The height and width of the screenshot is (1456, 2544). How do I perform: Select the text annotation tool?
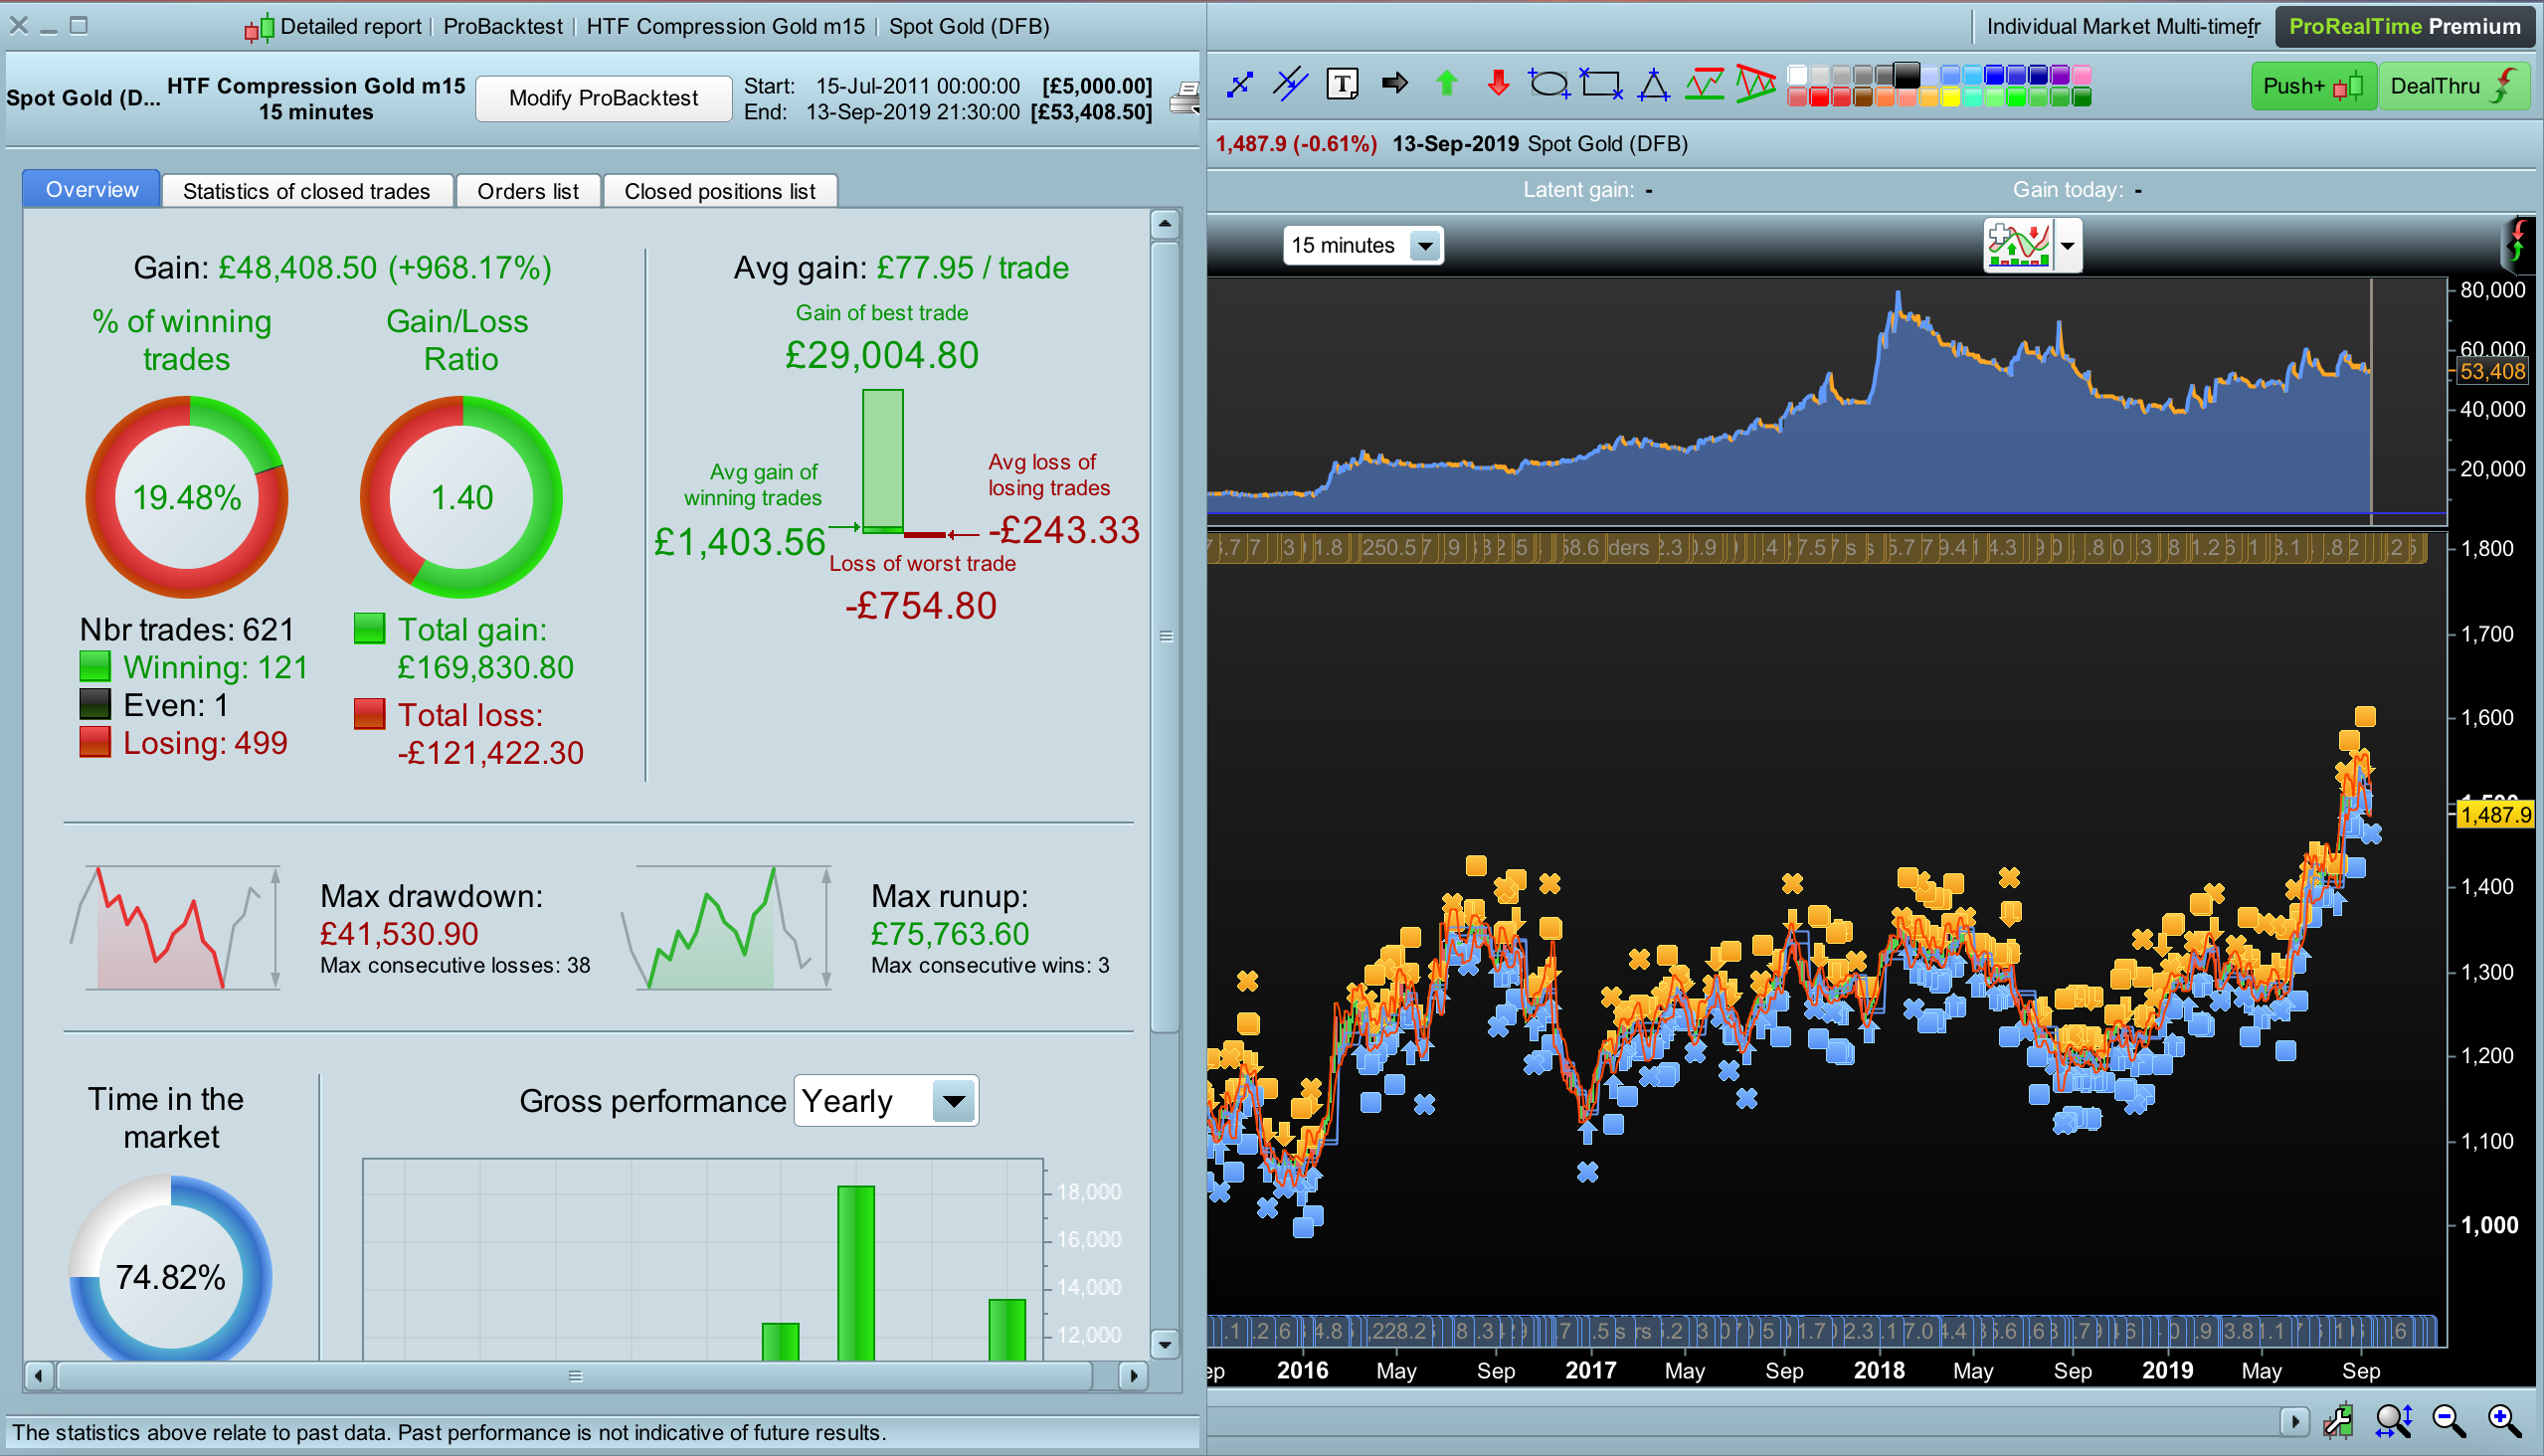(x=1342, y=84)
